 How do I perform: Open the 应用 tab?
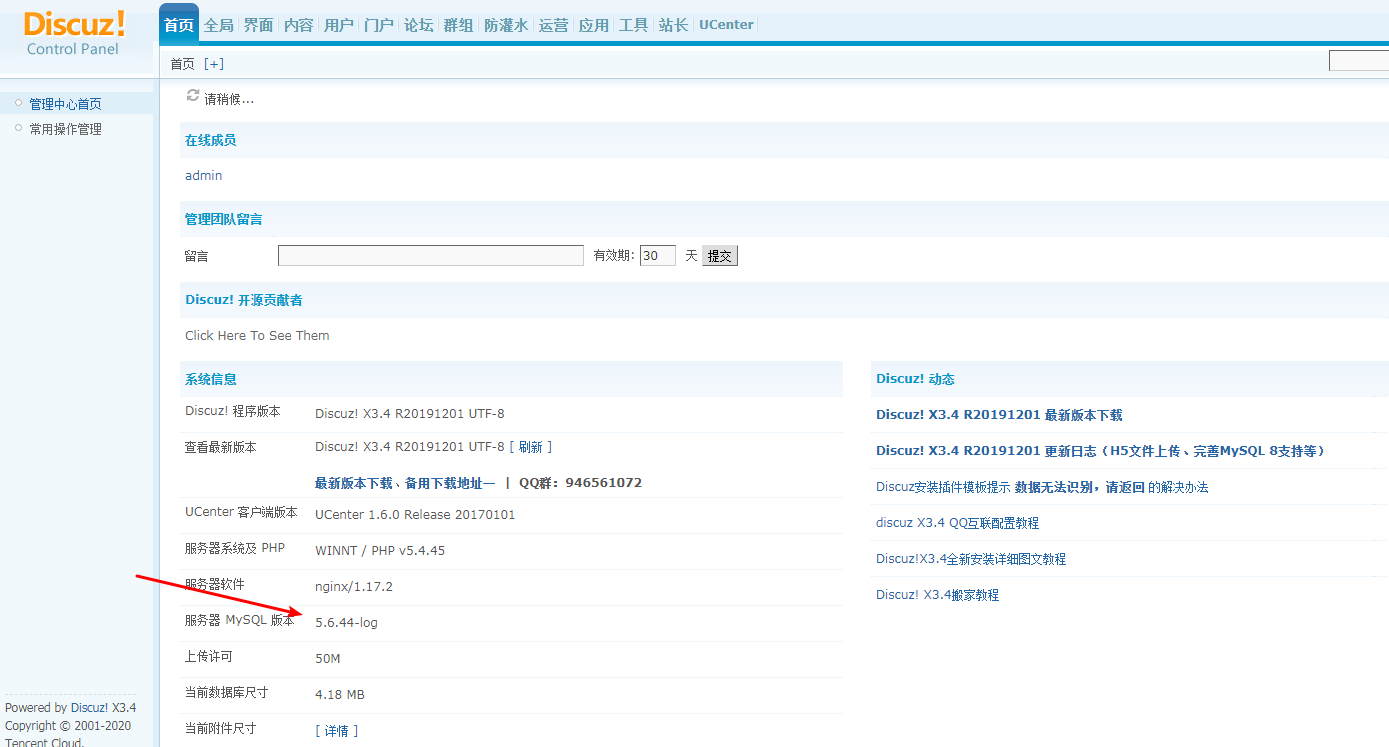pos(594,25)
